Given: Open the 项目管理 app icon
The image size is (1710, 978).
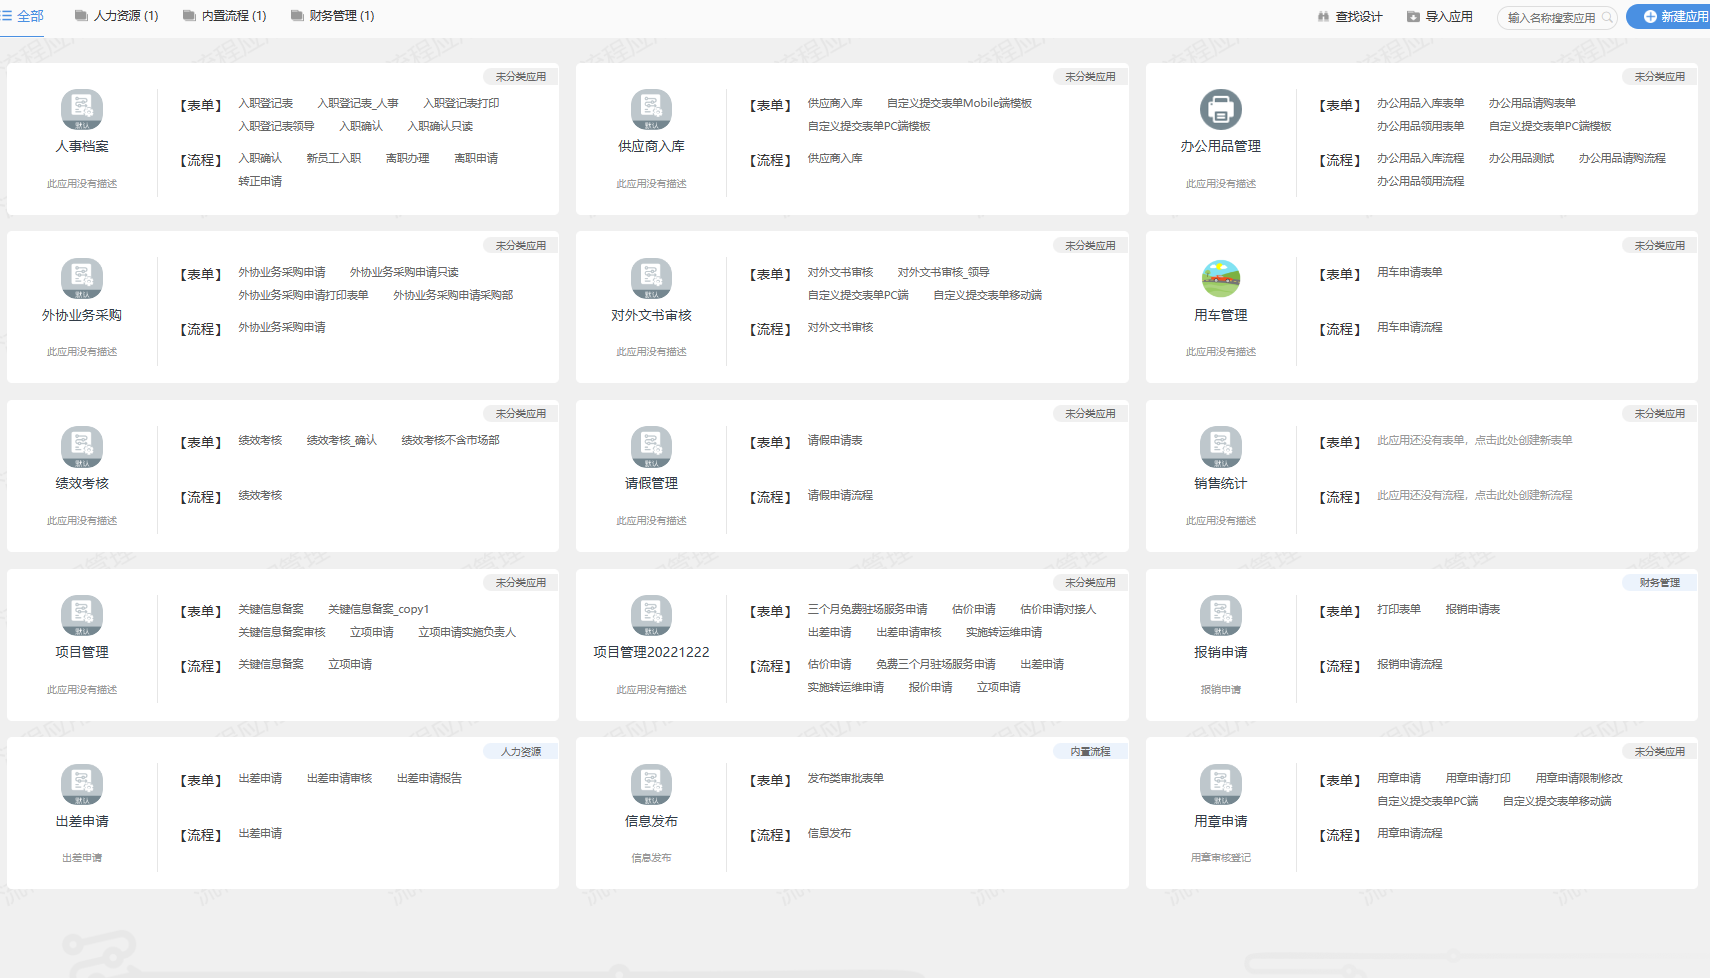Looking at the screenshot, I should [82, 616].
